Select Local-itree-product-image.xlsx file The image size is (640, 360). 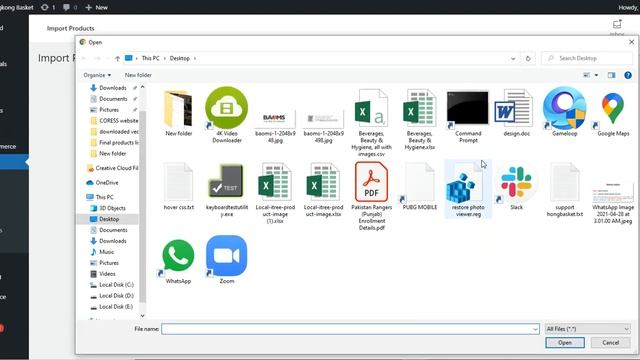[x=323, y=182]
